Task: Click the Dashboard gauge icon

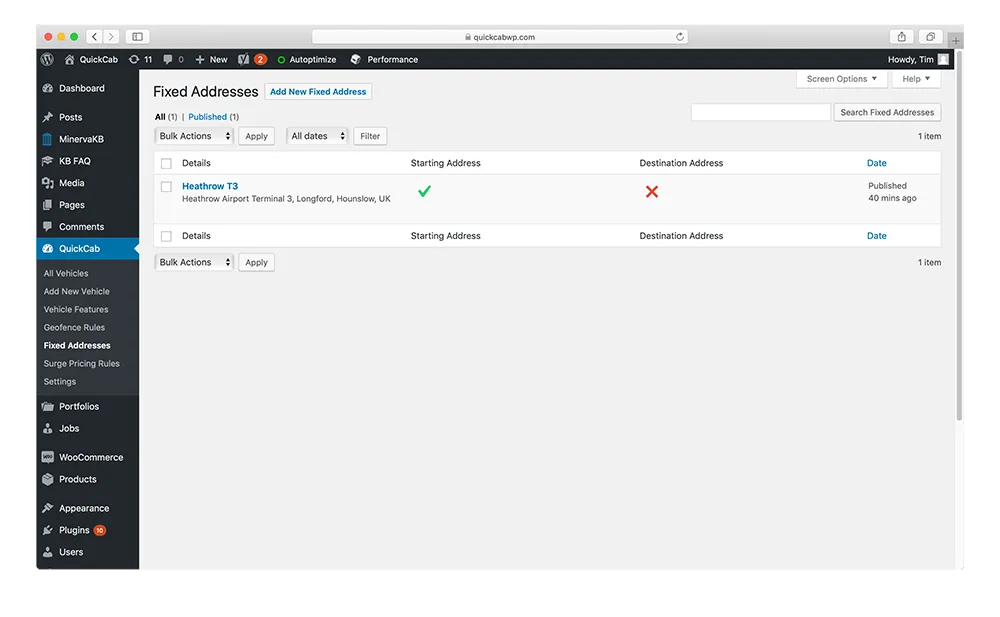Action: click(x=48, y=88)
